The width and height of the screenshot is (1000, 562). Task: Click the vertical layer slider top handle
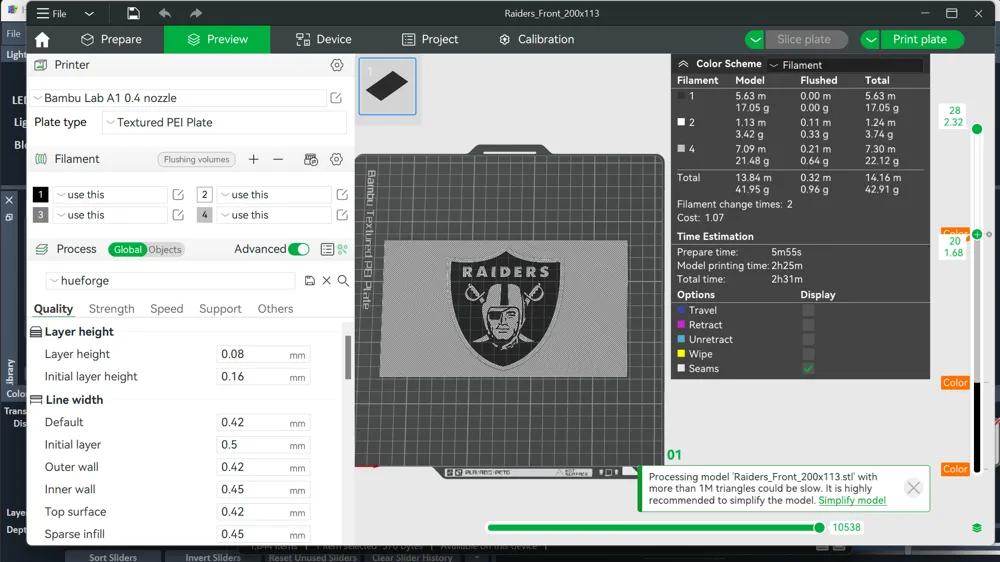[976, 129]
